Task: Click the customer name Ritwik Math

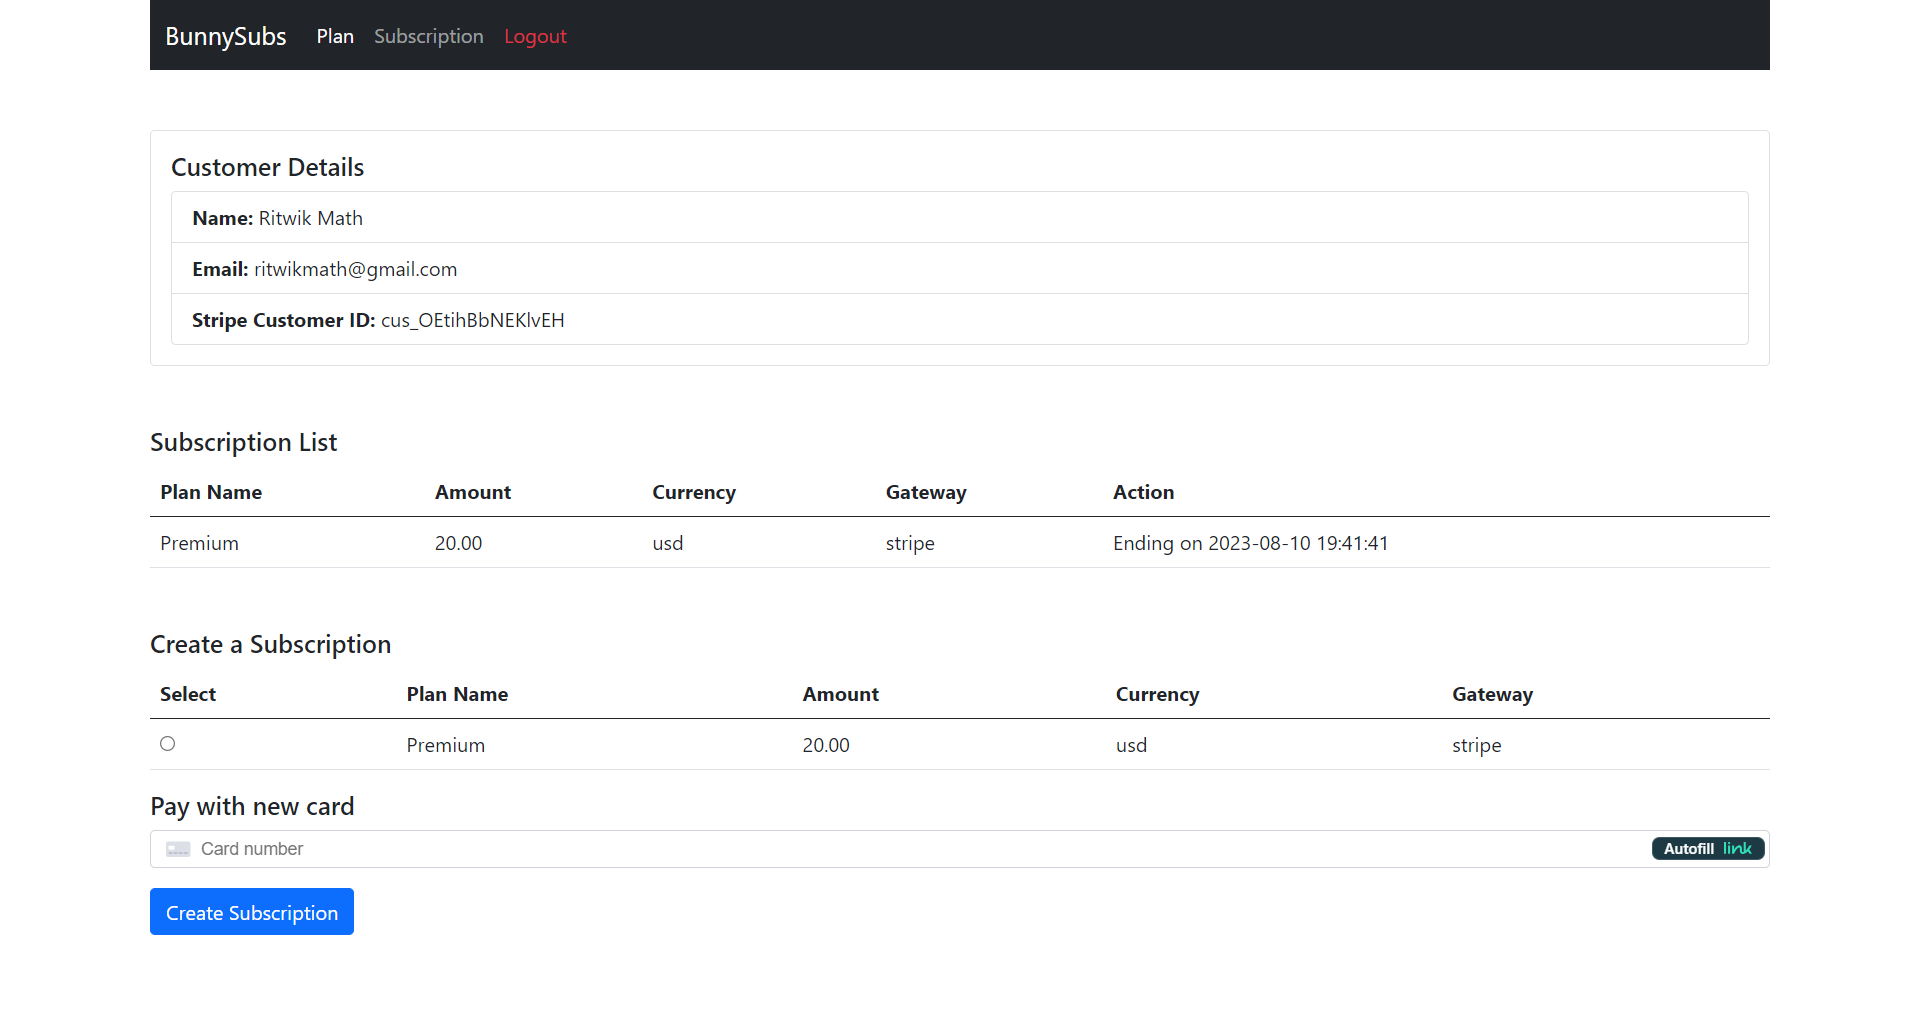Action: [310, 218]
